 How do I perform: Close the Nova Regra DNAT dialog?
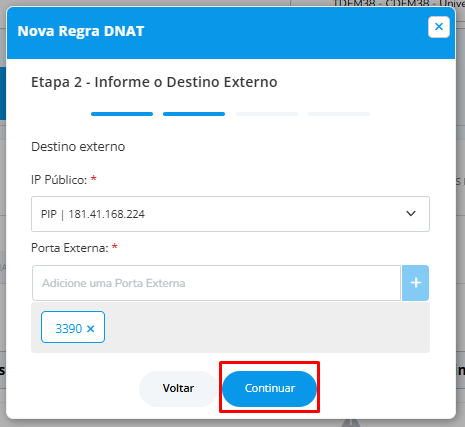[439, 27]
